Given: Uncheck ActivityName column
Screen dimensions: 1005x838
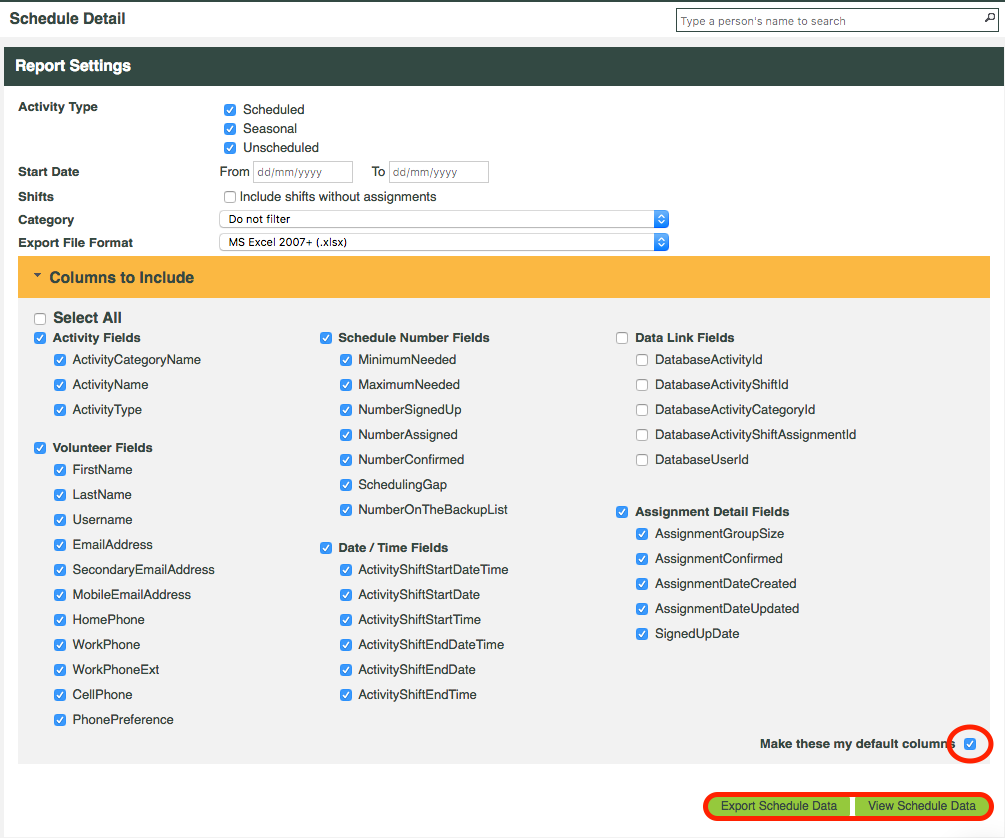Looking at the screenshot, I should pyautogui.click(x=60, y=385).
